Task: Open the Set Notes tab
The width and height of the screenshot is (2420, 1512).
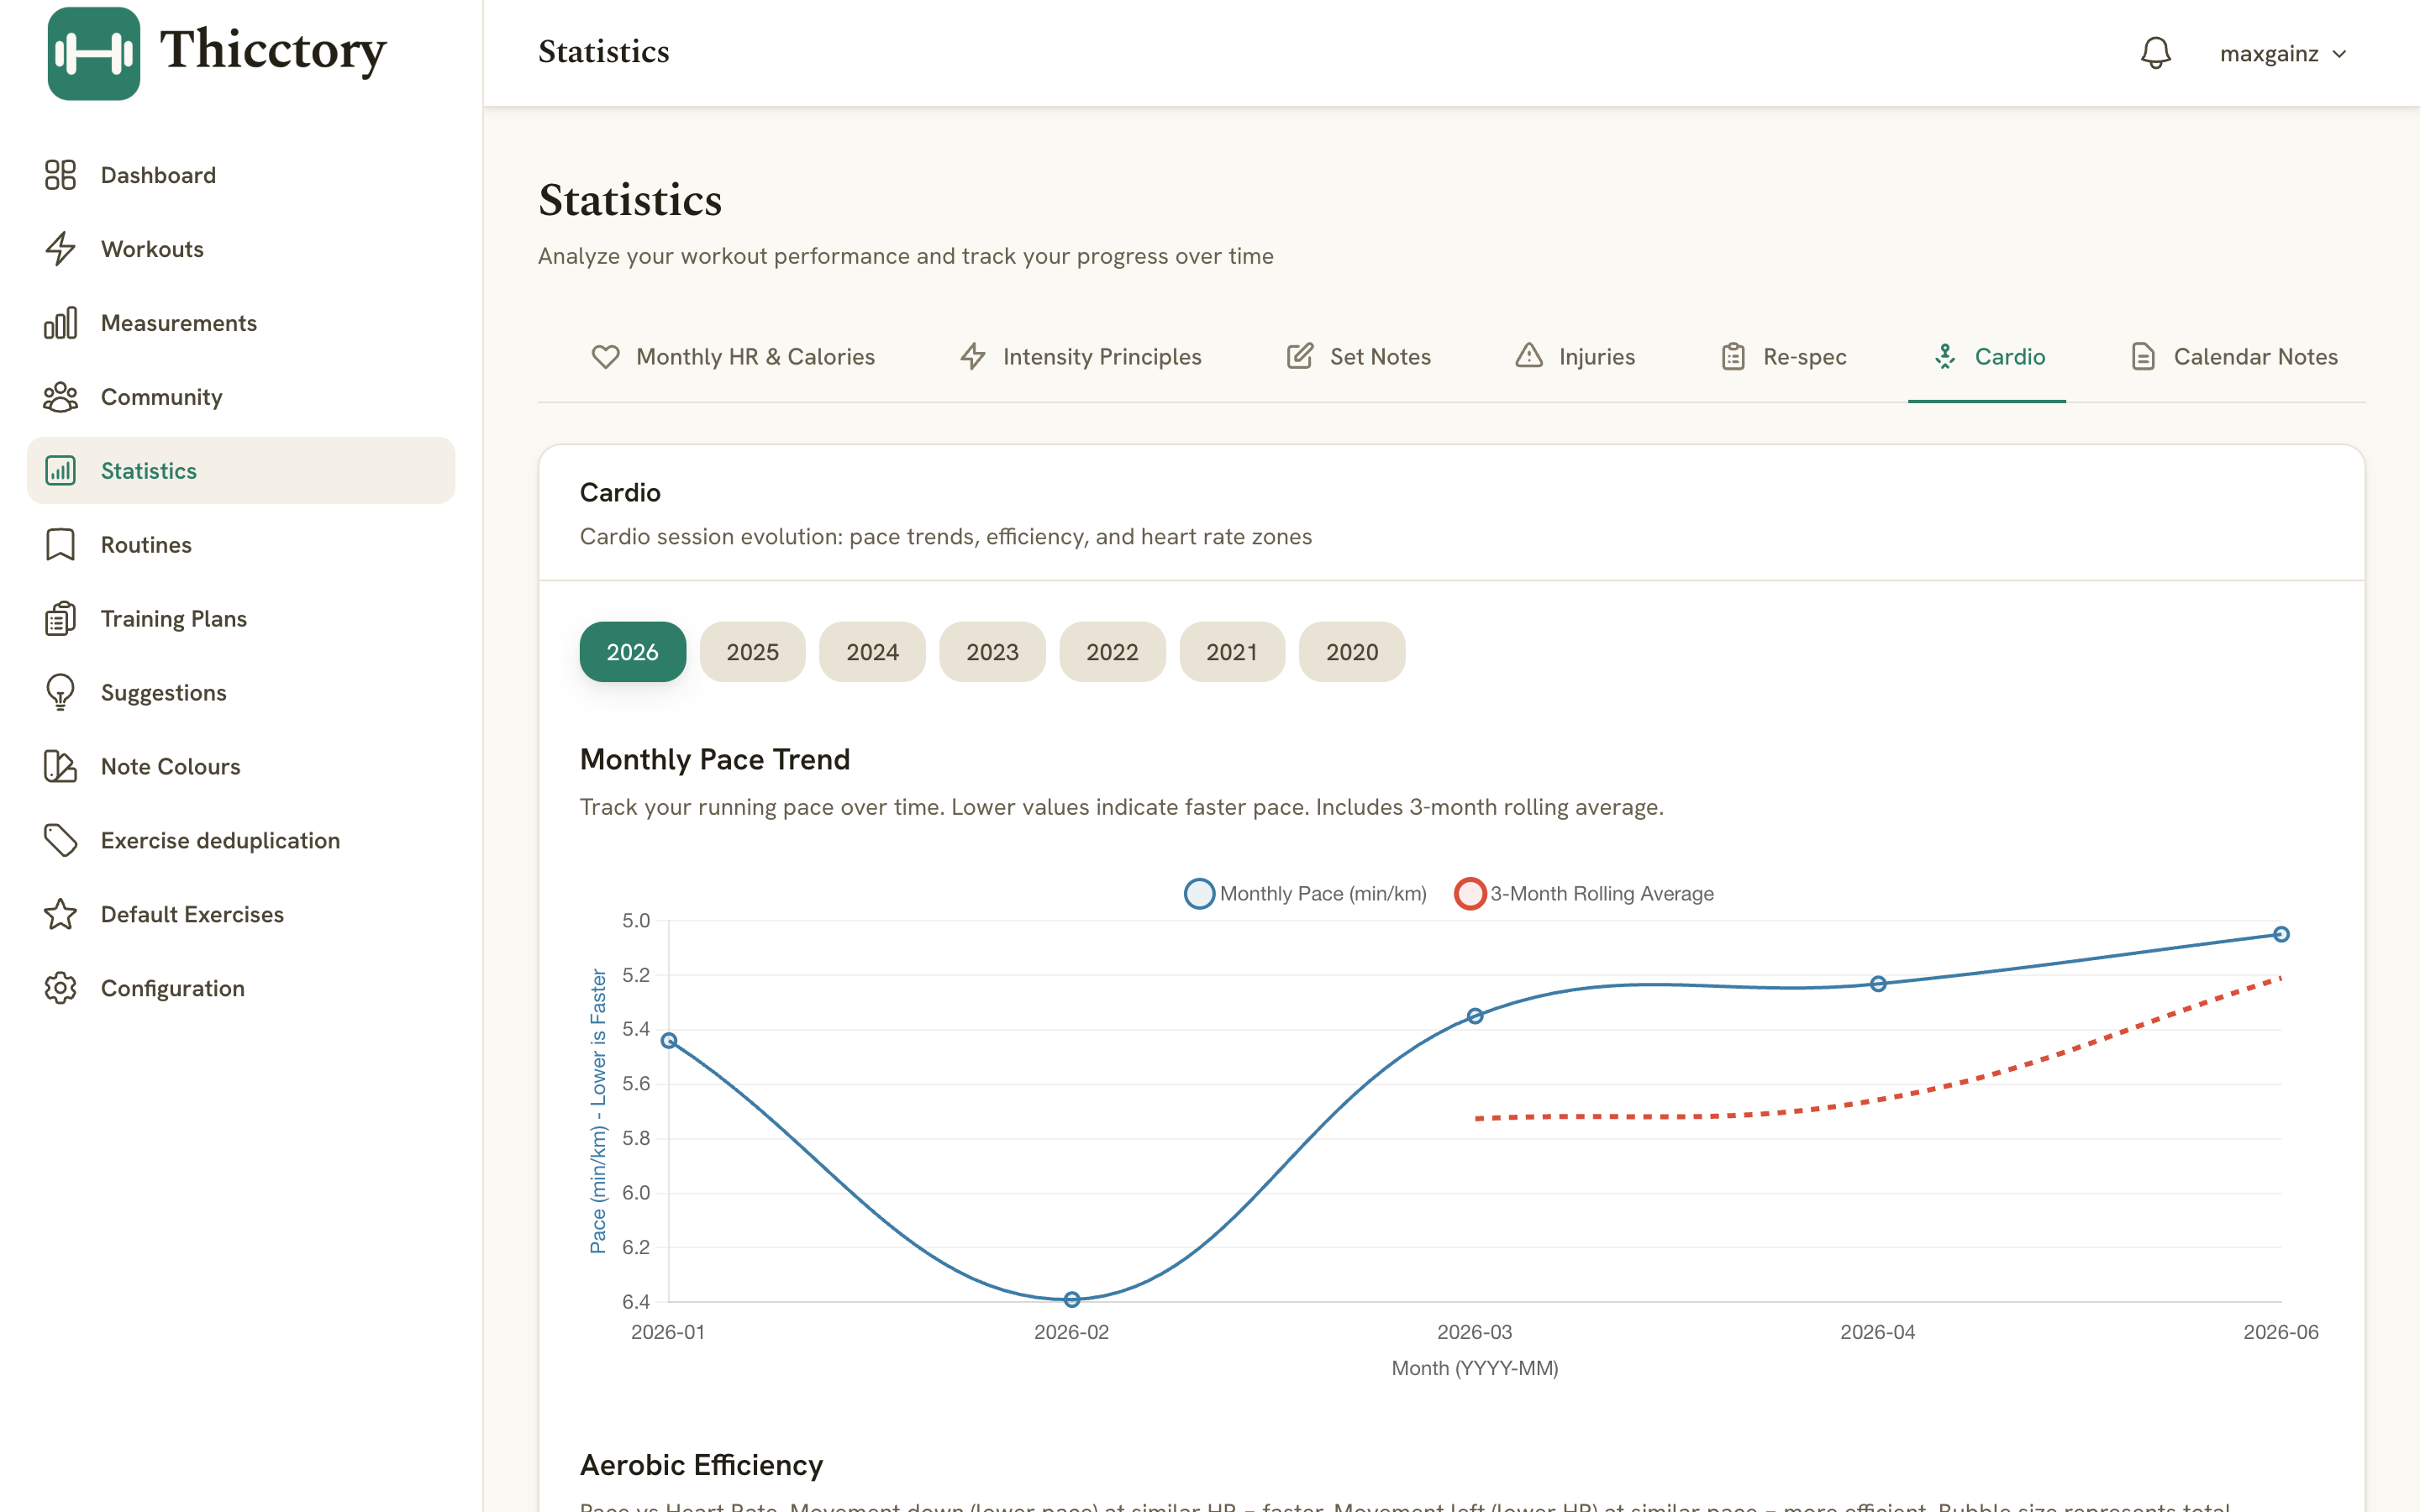Action: click(1358, 357)
